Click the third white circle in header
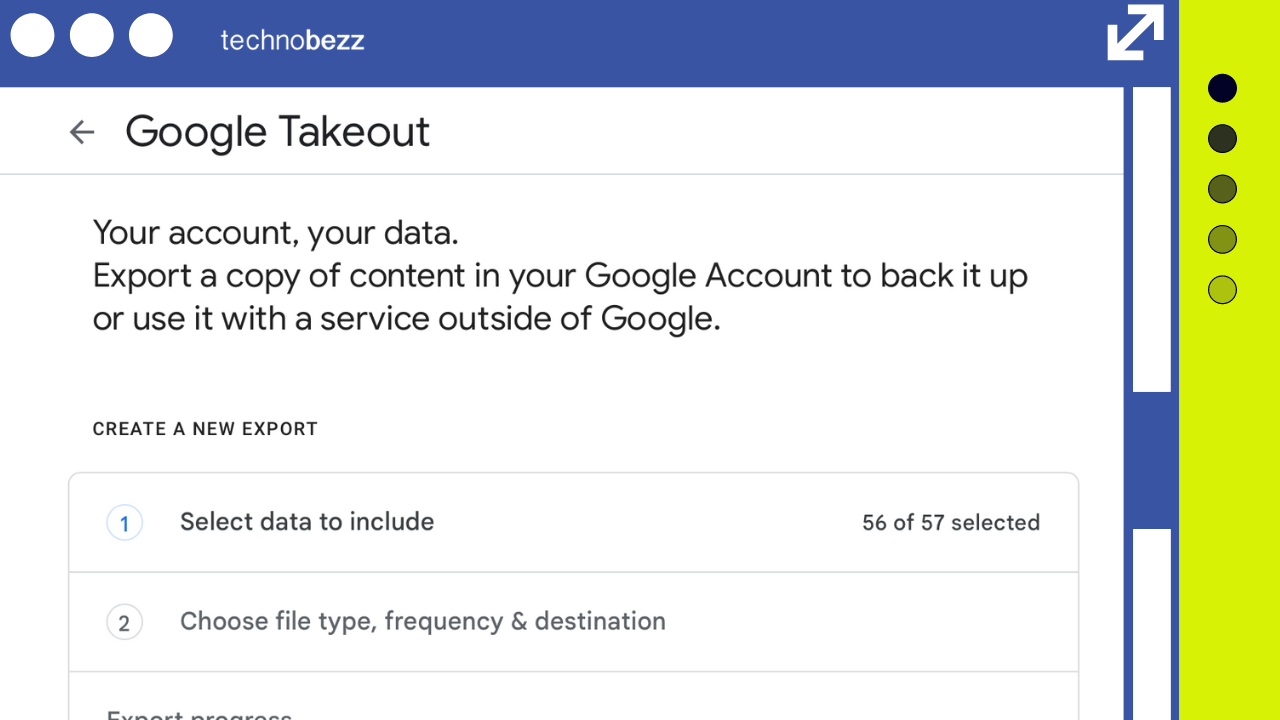 click(x=151, y=36)
